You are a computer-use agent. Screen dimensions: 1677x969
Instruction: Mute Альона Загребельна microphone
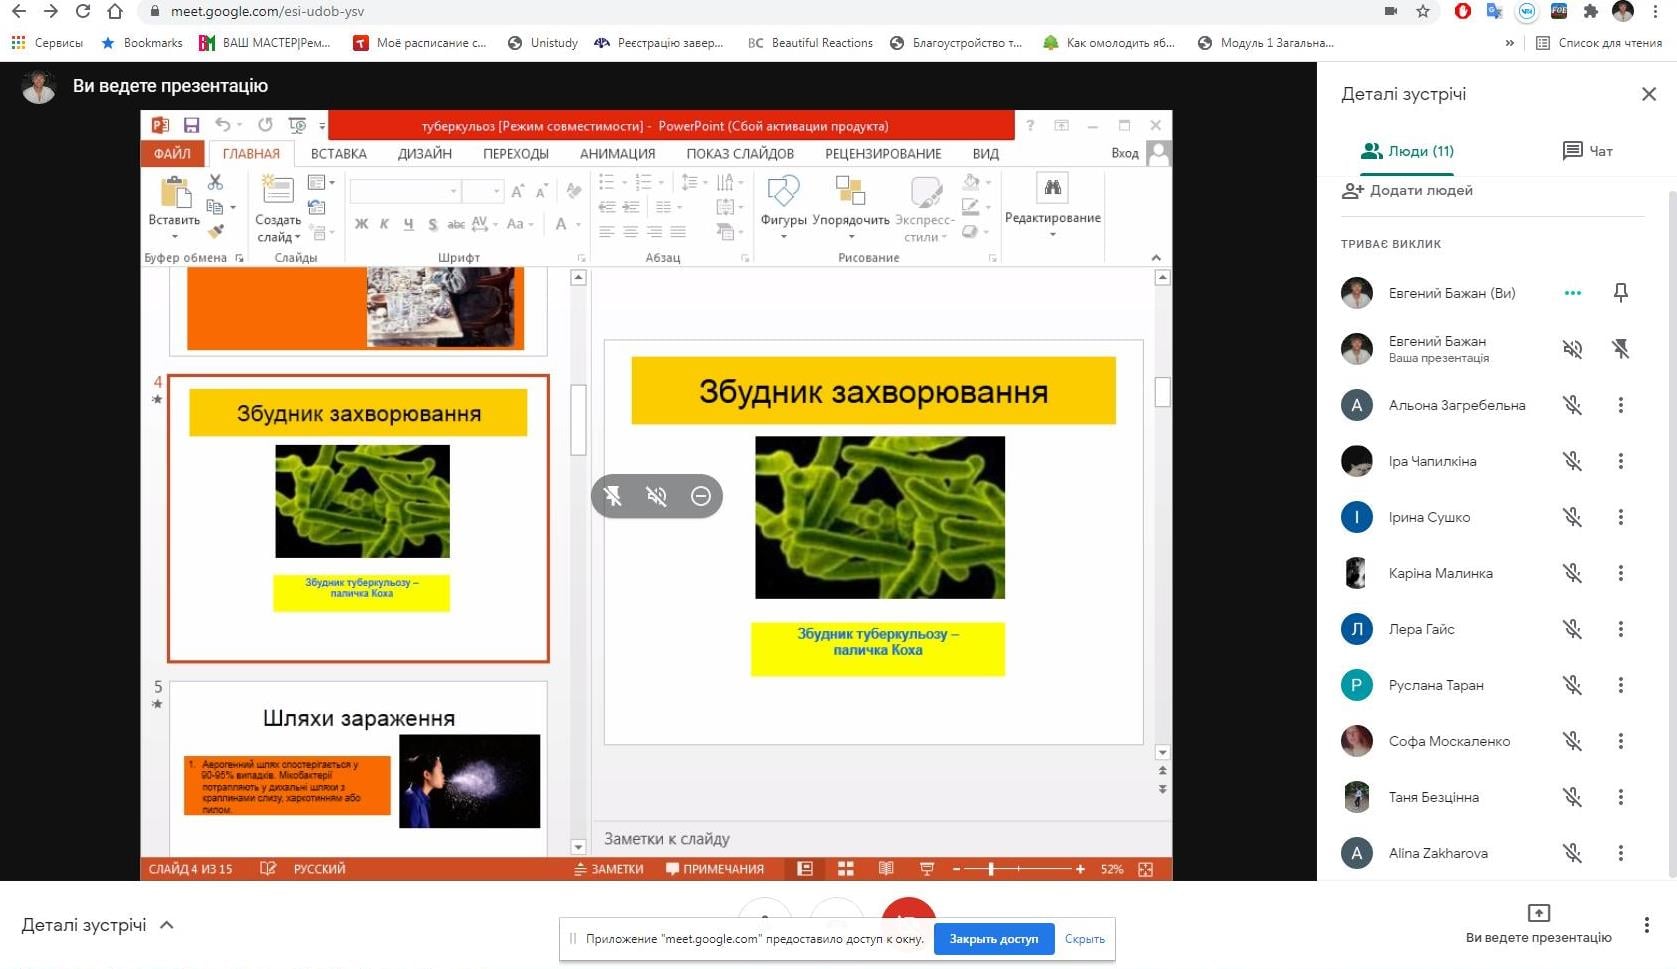[1572, 405]
